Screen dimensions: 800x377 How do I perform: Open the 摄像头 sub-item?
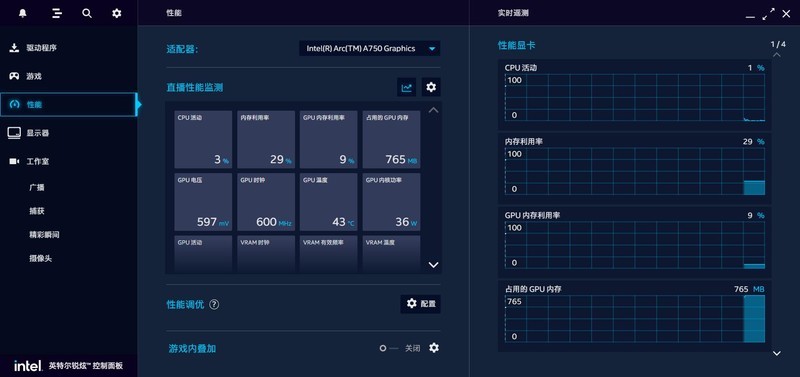41,258
